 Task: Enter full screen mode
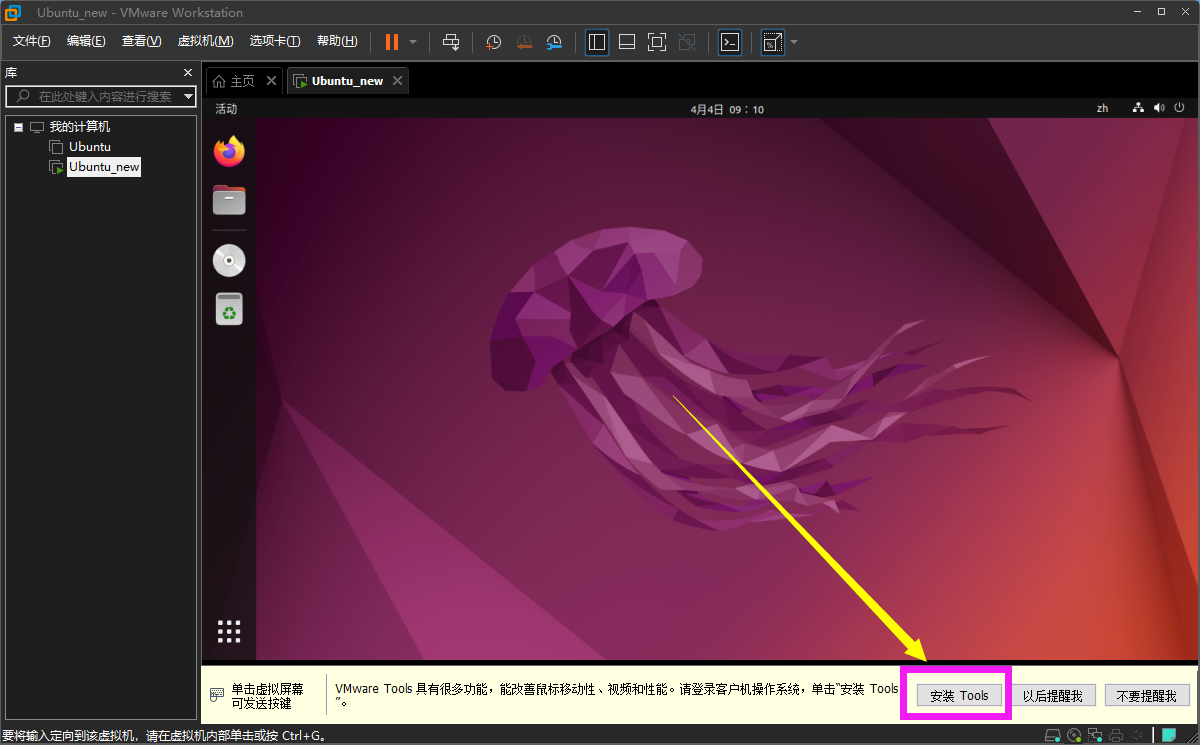(x=657, y=42)
